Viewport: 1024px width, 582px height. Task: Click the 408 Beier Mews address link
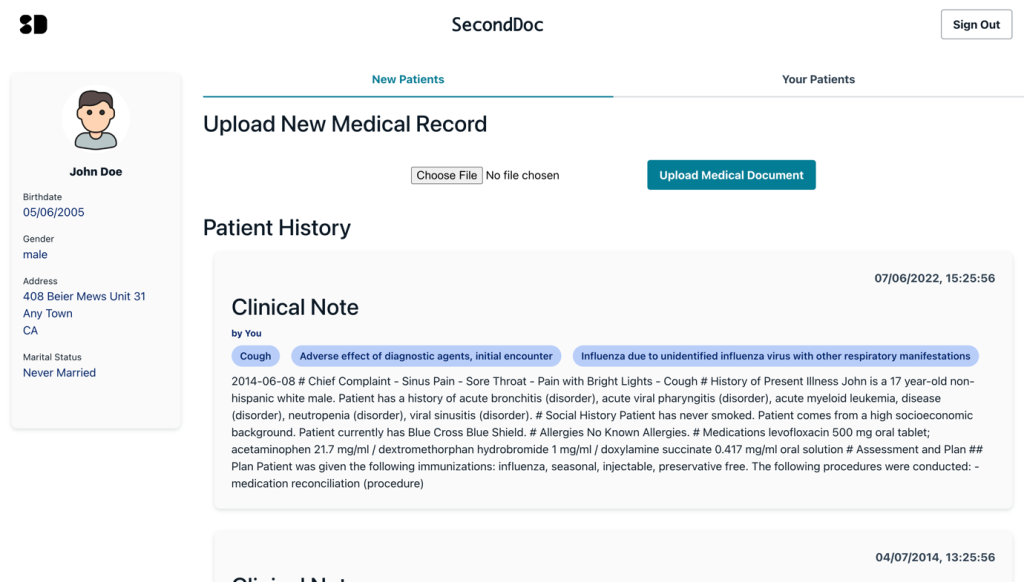pos(84,296)
